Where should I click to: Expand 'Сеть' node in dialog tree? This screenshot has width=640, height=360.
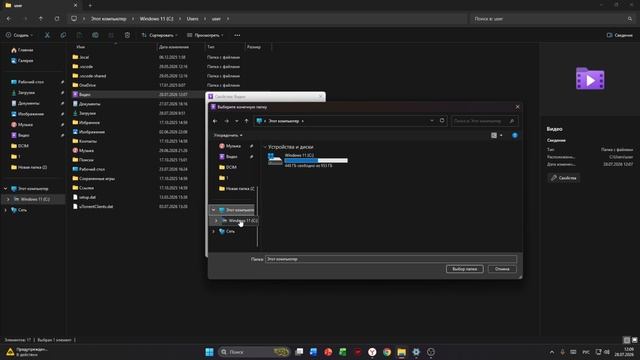tap(213, 231)
